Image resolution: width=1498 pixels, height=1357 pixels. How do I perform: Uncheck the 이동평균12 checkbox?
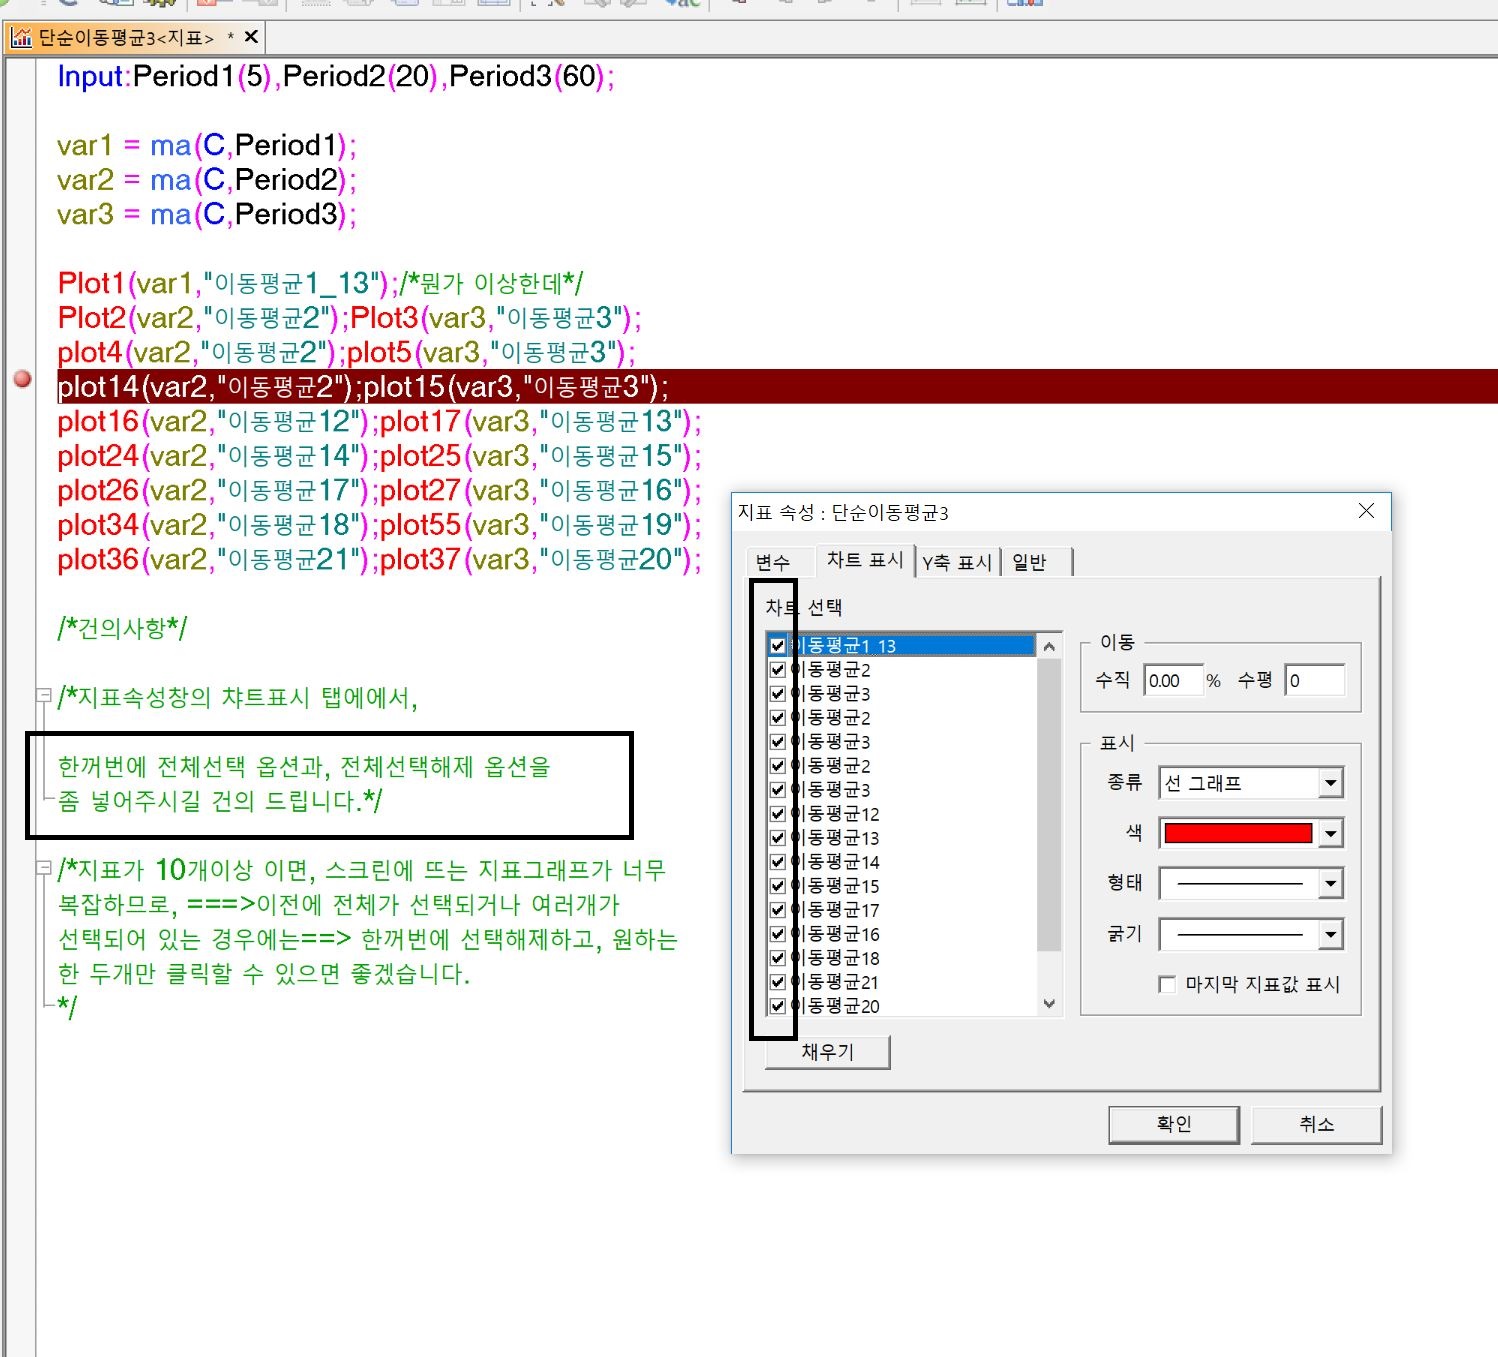pos(777,814)
